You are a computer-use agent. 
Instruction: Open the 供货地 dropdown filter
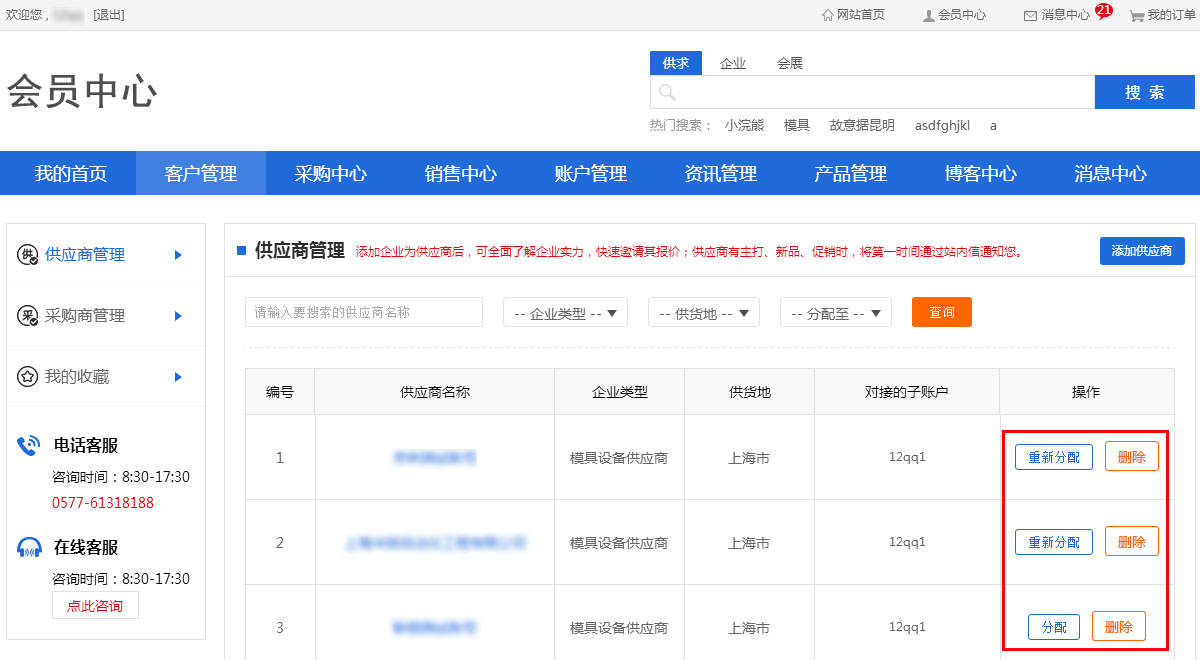[704, 313]
